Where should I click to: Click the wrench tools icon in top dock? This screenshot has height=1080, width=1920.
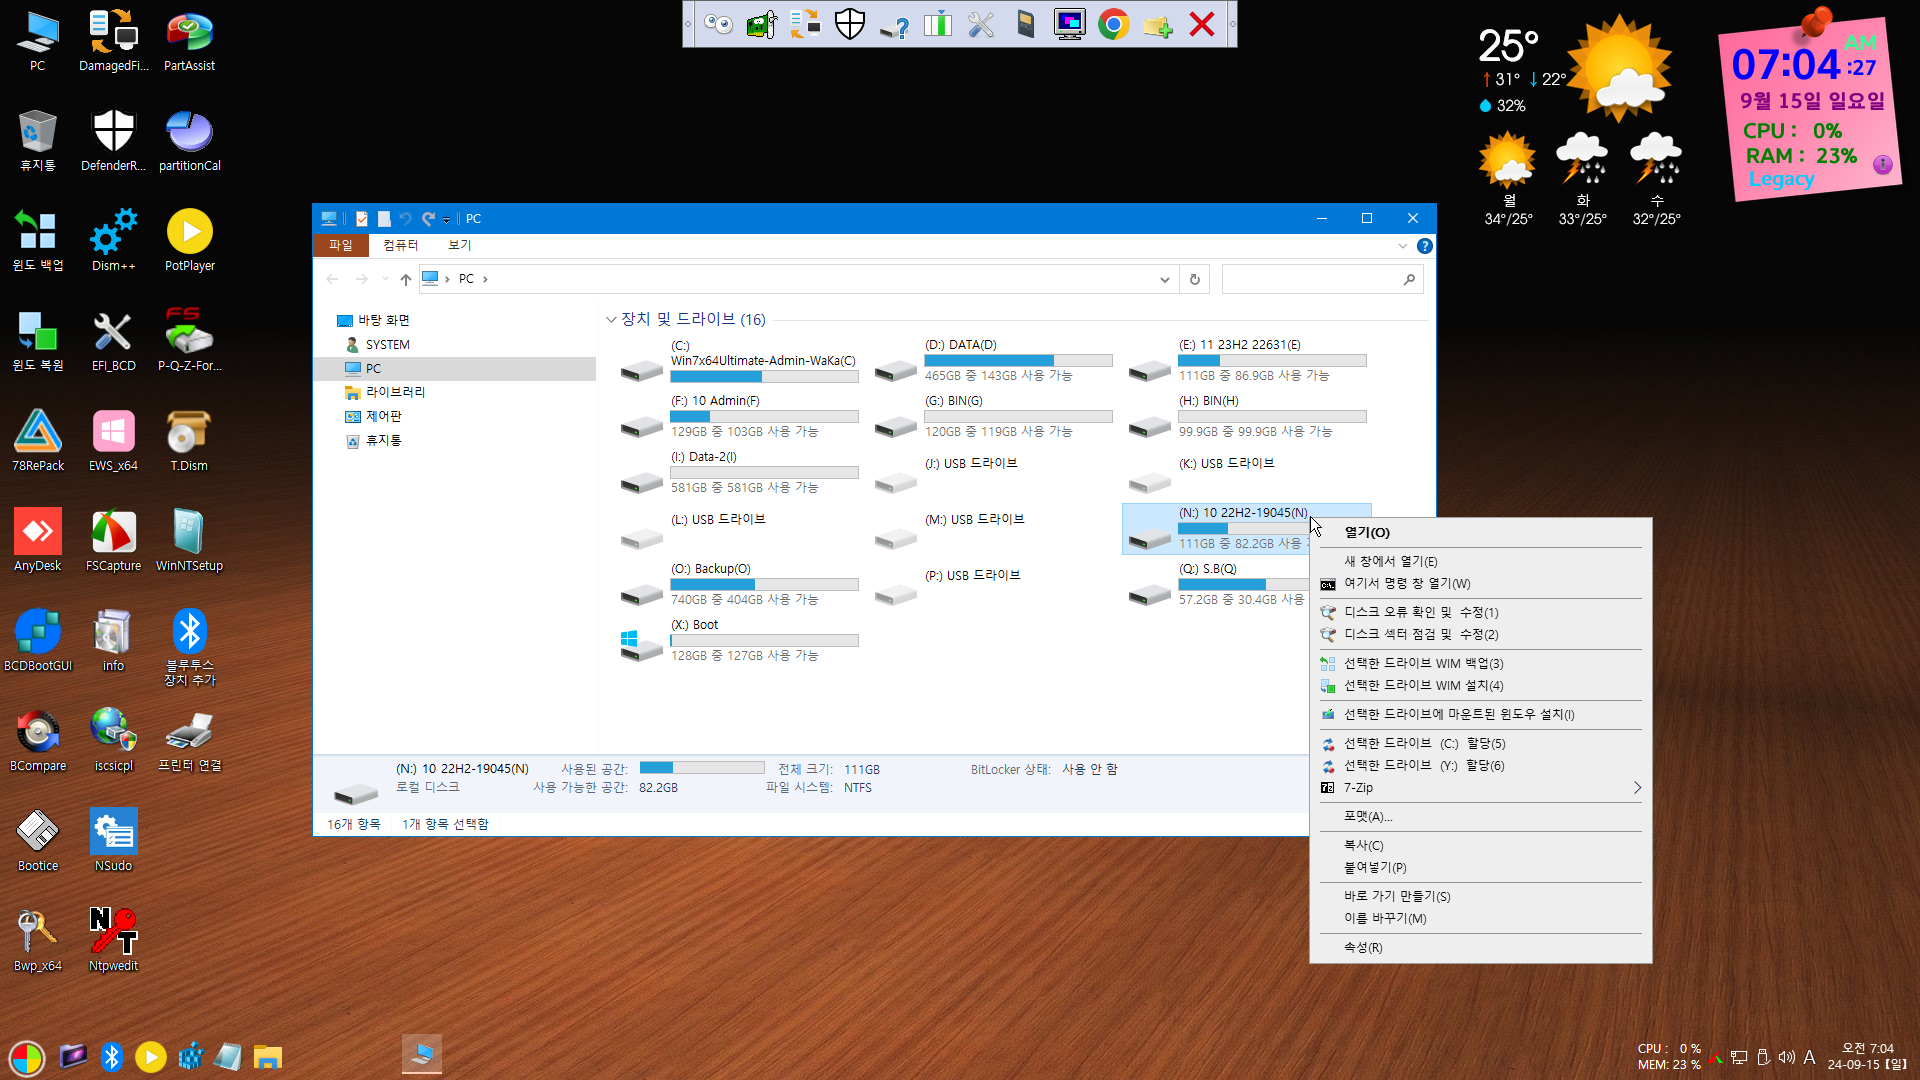[x=981, y=24]
